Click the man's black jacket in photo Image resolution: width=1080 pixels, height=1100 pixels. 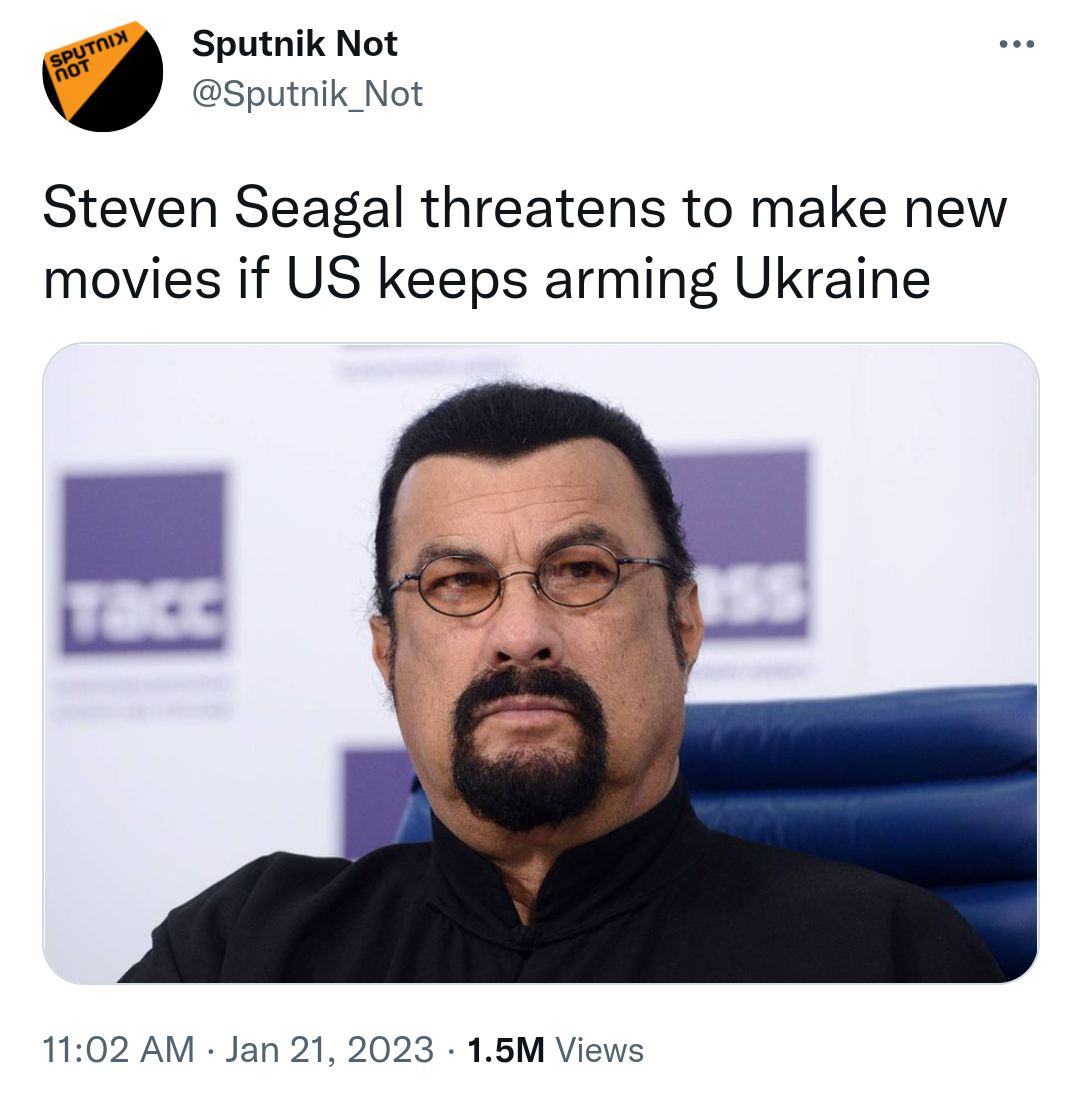click(300, 920)
